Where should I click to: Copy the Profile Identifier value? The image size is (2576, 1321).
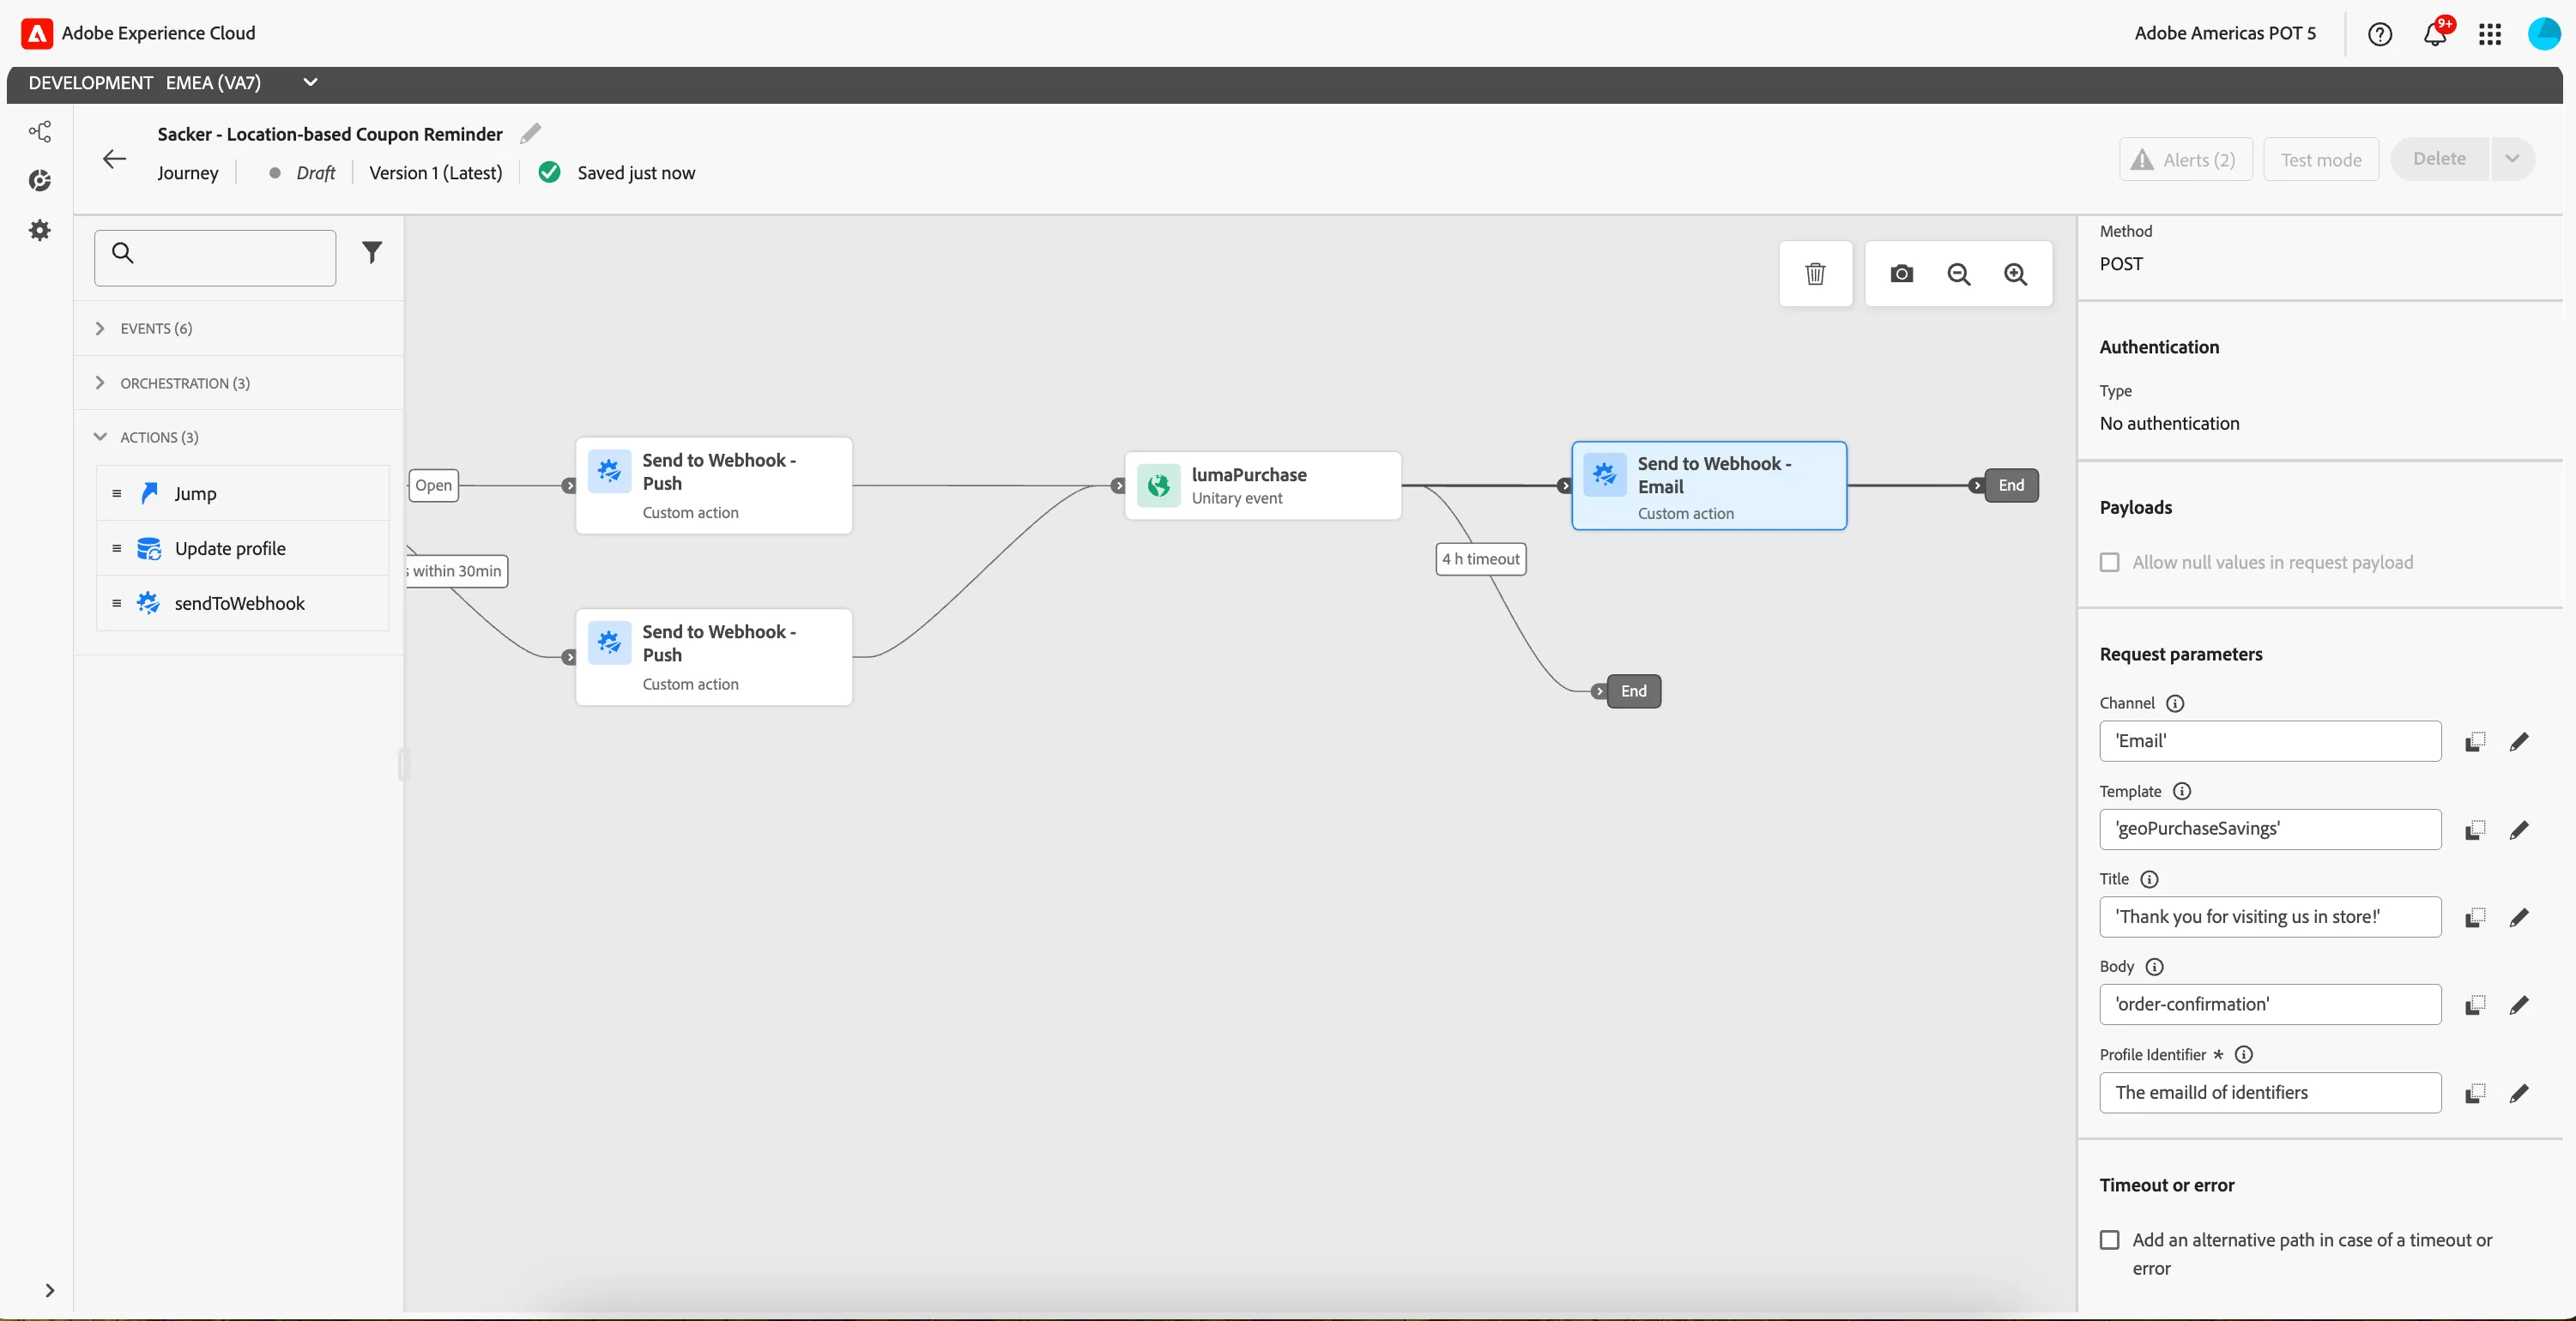[2475, 1093]
